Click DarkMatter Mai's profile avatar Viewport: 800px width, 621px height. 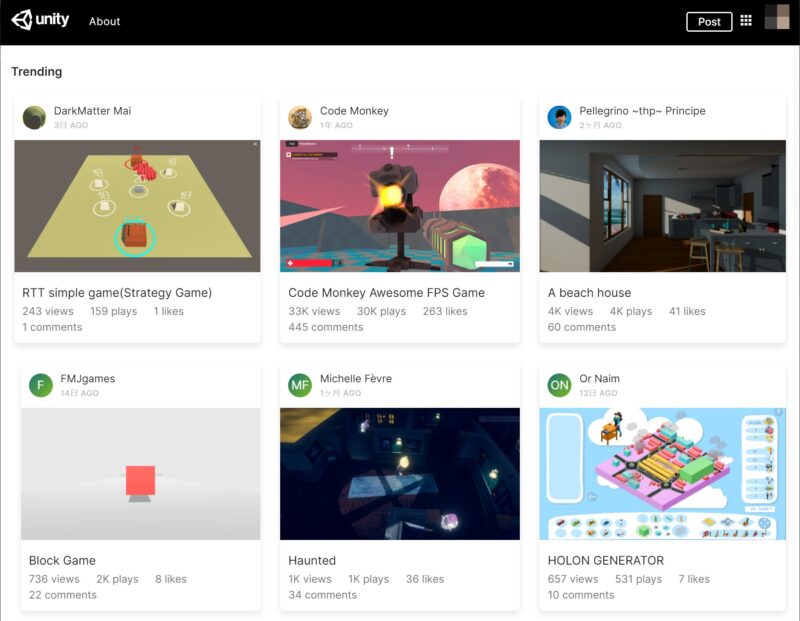[32, 116]
